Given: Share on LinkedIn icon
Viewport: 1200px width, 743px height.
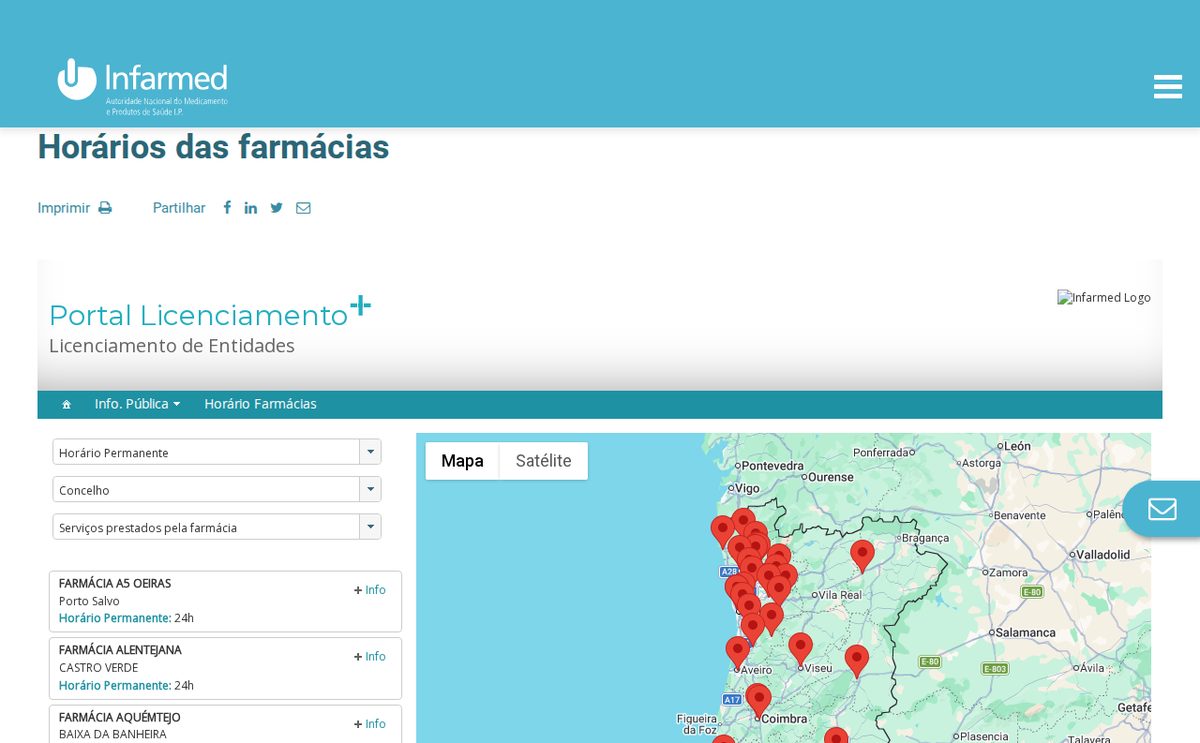Looking at the screenshot, I should [251, 208].
